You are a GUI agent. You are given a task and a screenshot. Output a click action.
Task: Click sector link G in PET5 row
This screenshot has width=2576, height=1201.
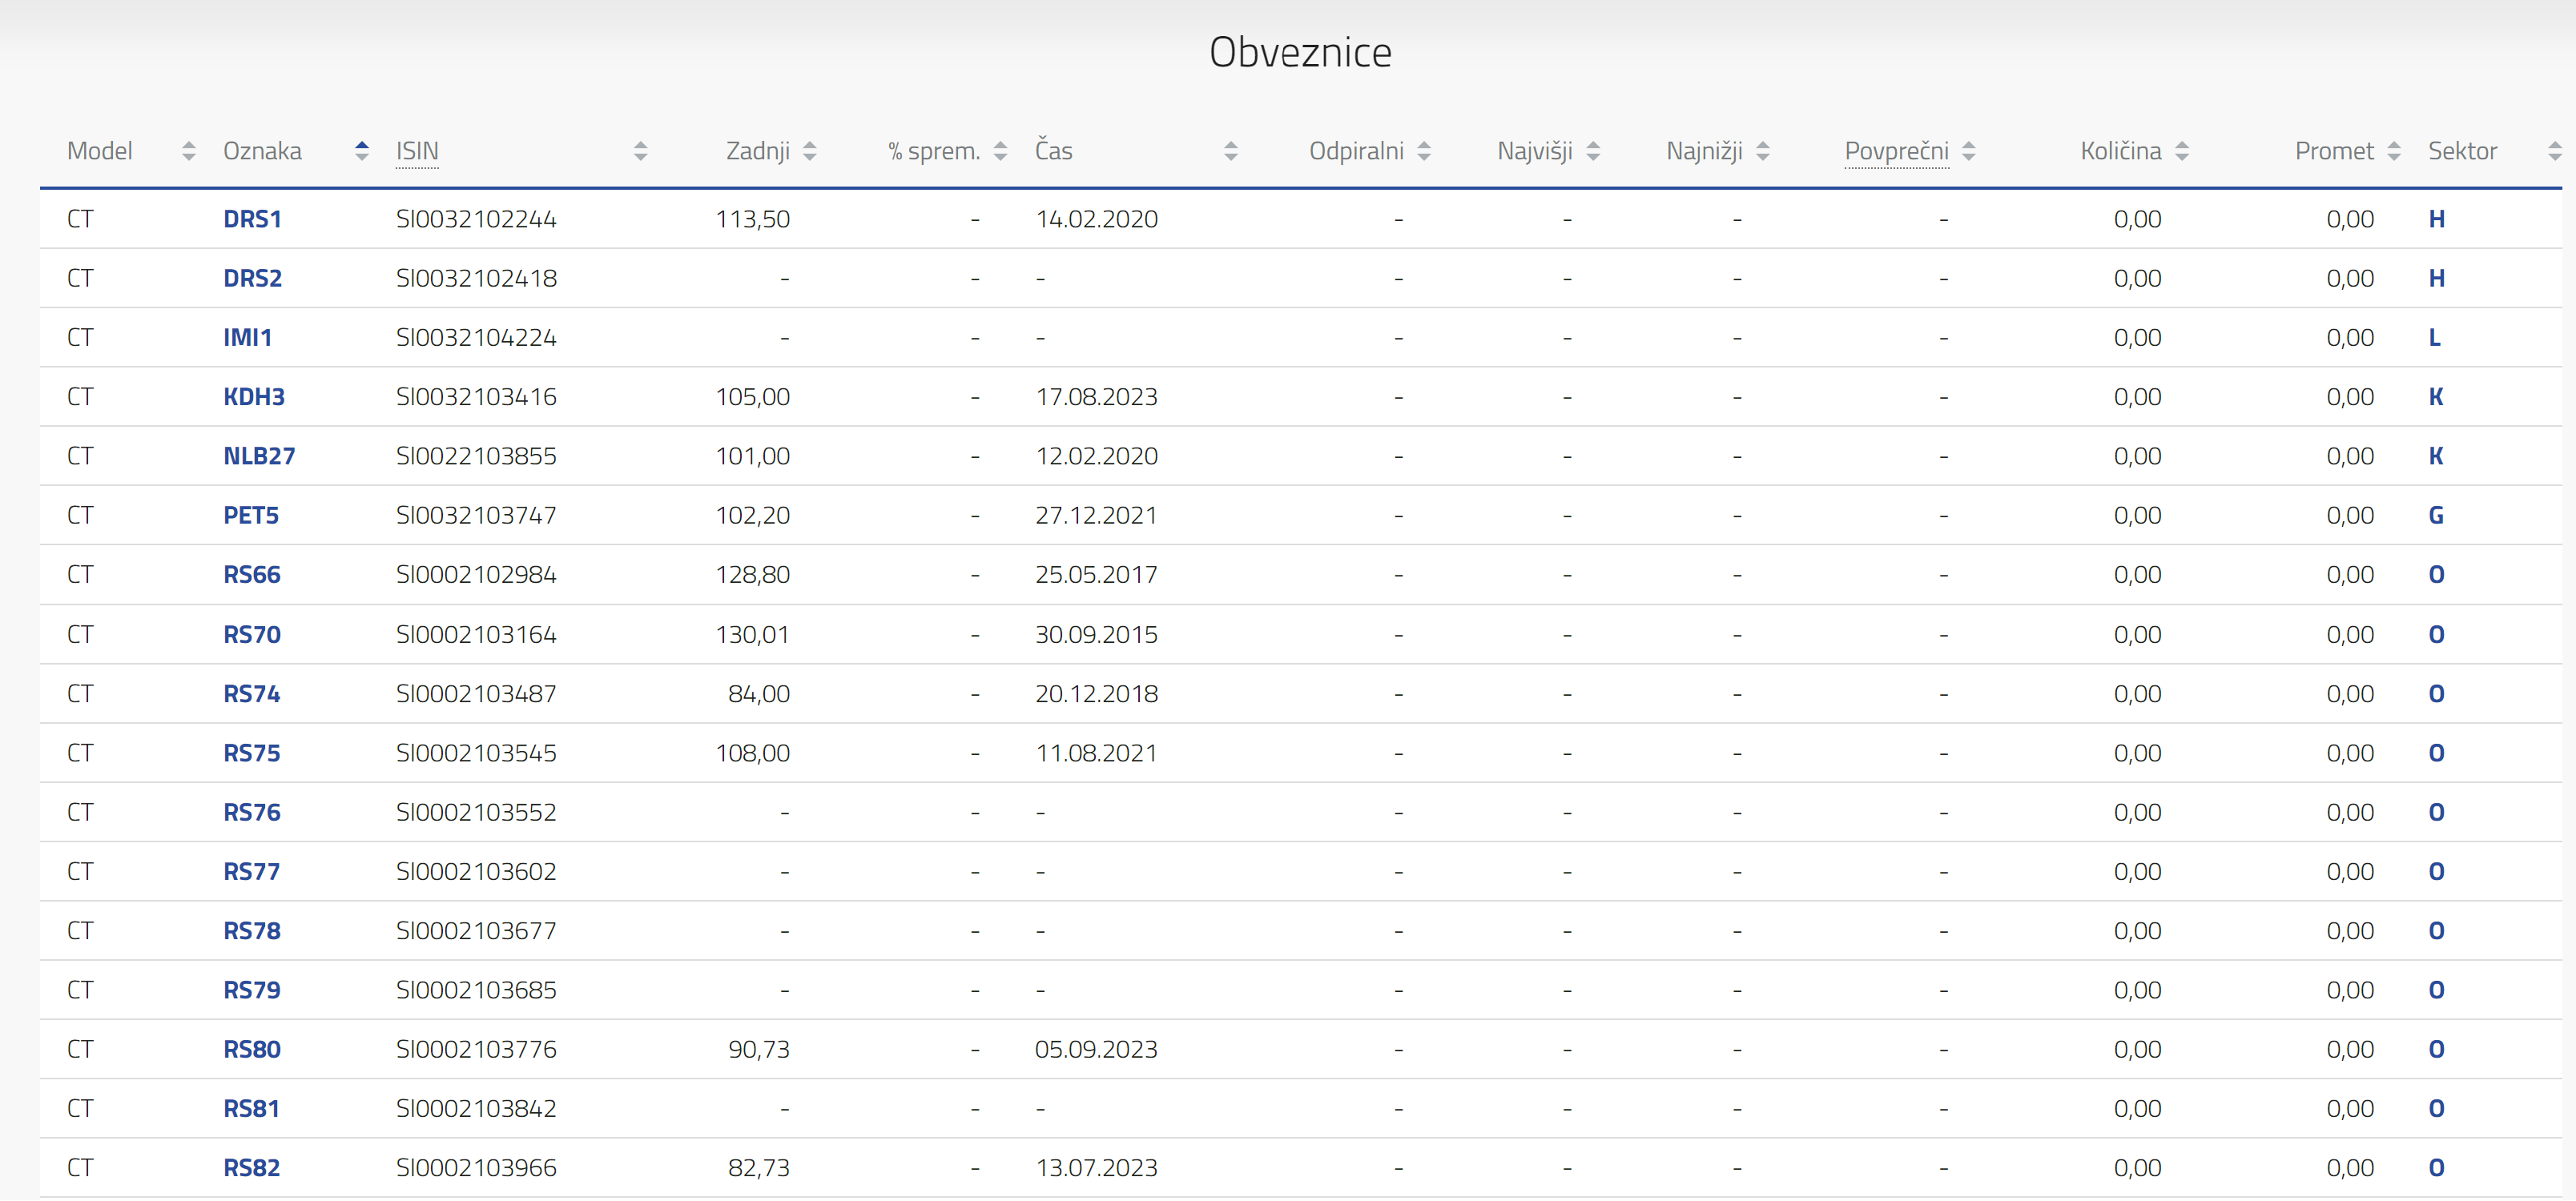coord(2436,516)
